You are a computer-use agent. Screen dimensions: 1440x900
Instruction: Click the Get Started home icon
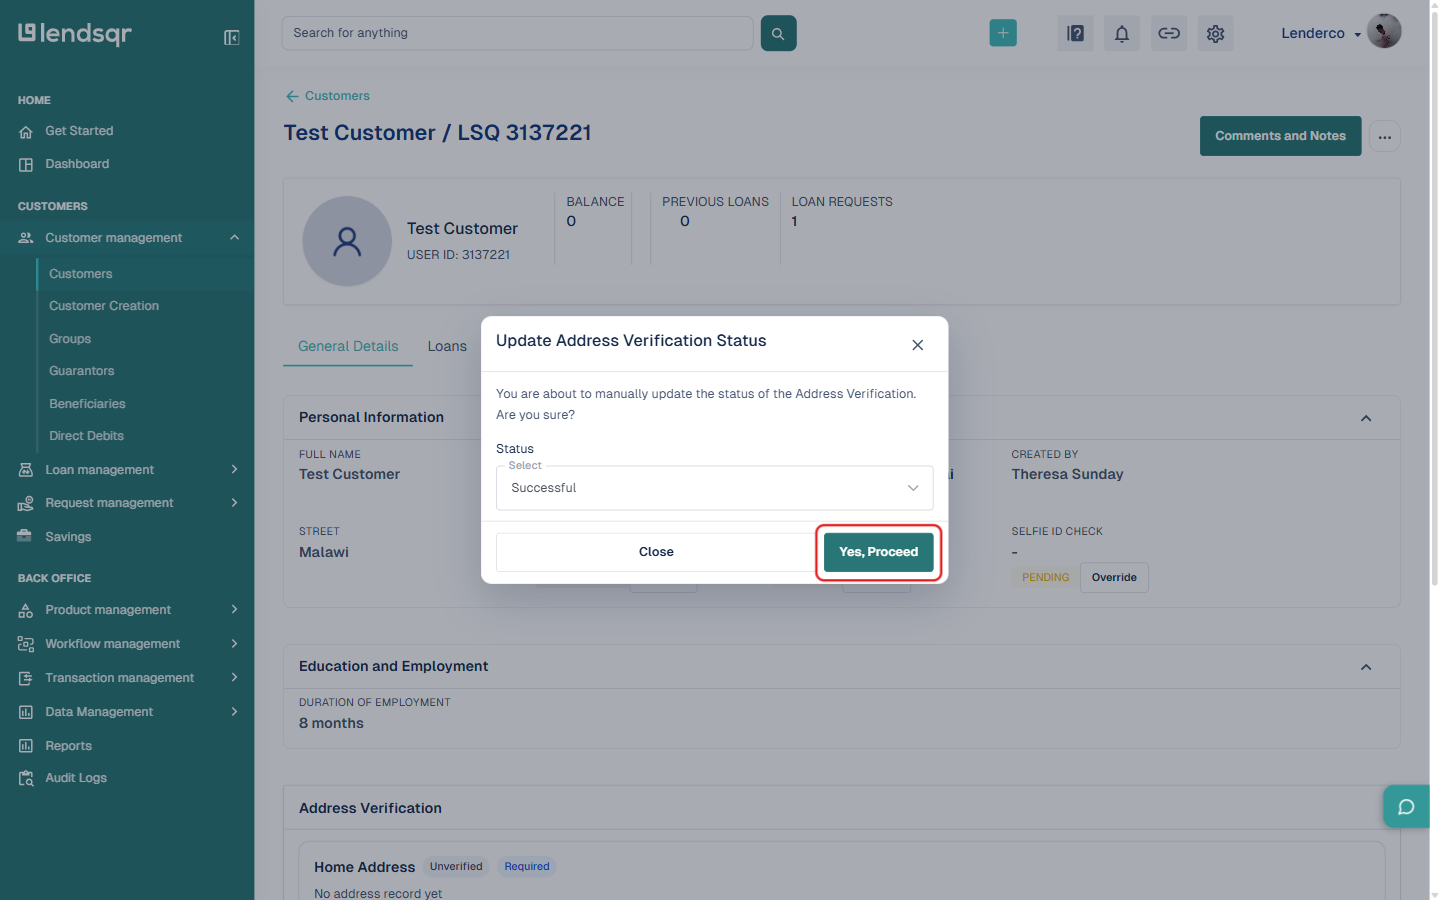[x=26, y=131]
